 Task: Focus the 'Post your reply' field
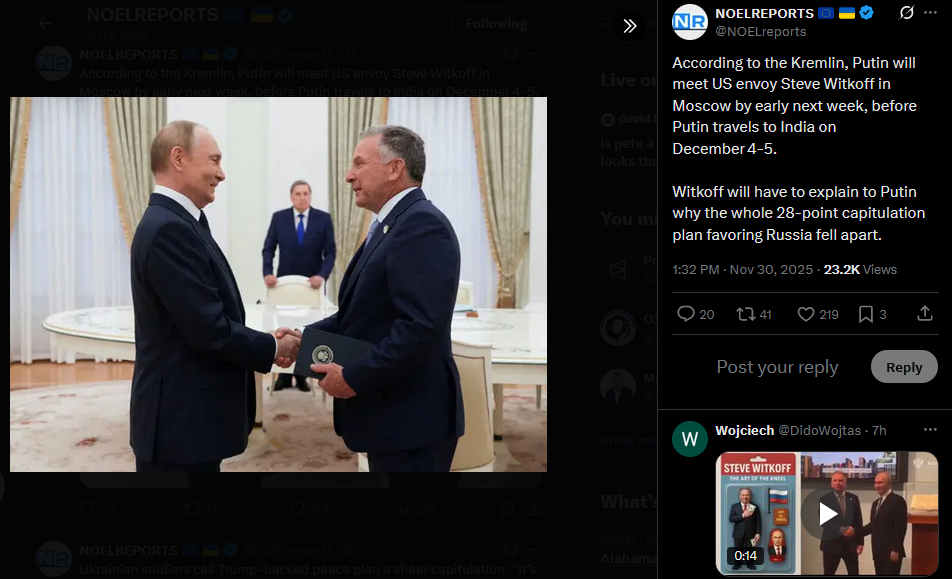[x=777, y=367]
